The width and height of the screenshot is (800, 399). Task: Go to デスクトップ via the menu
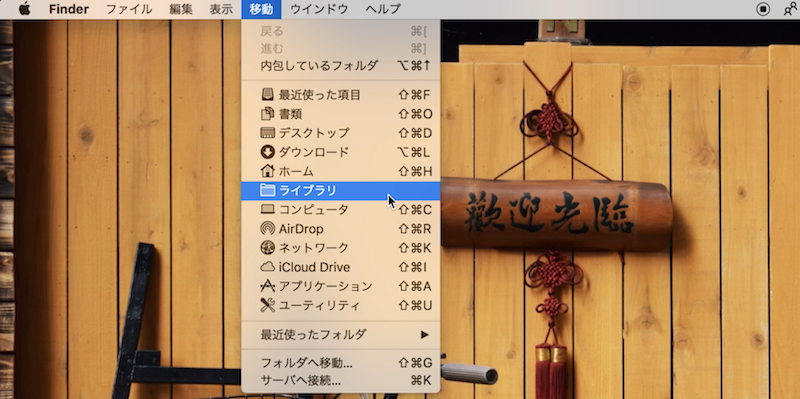(341, 133)
